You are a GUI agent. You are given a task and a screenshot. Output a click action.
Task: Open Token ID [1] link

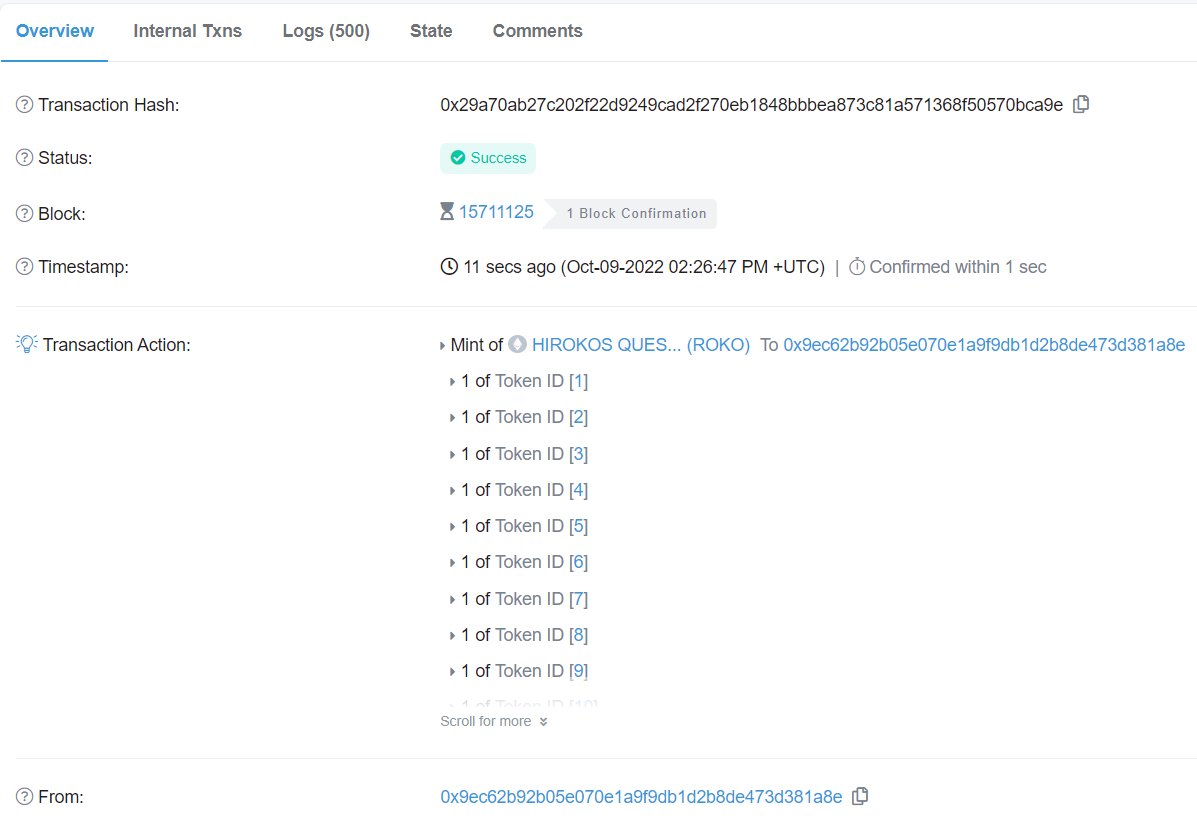[x=579, y=381]
